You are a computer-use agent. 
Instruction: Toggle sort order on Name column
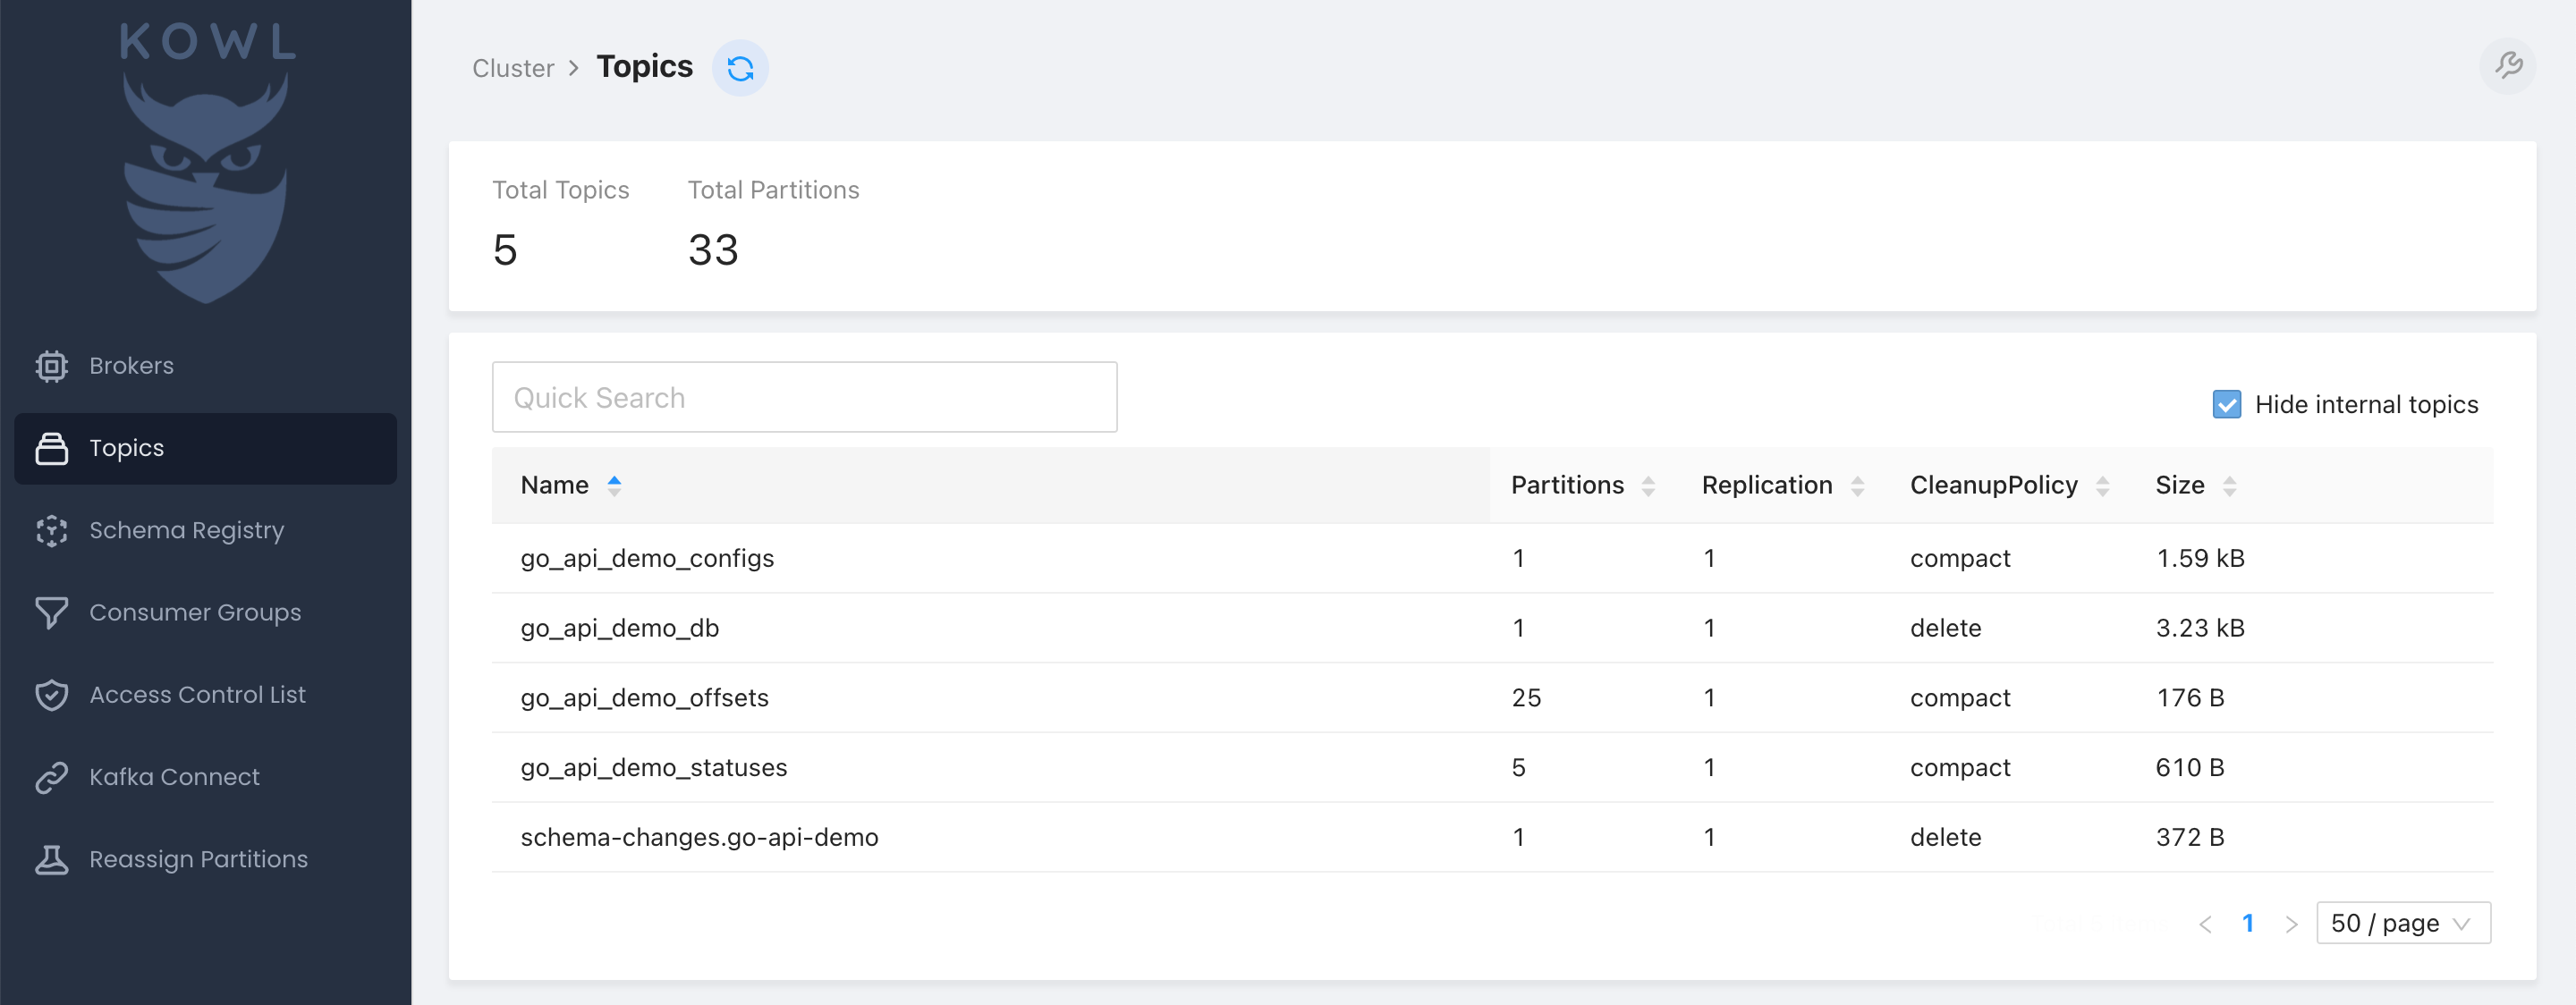[x=614, y=485]
